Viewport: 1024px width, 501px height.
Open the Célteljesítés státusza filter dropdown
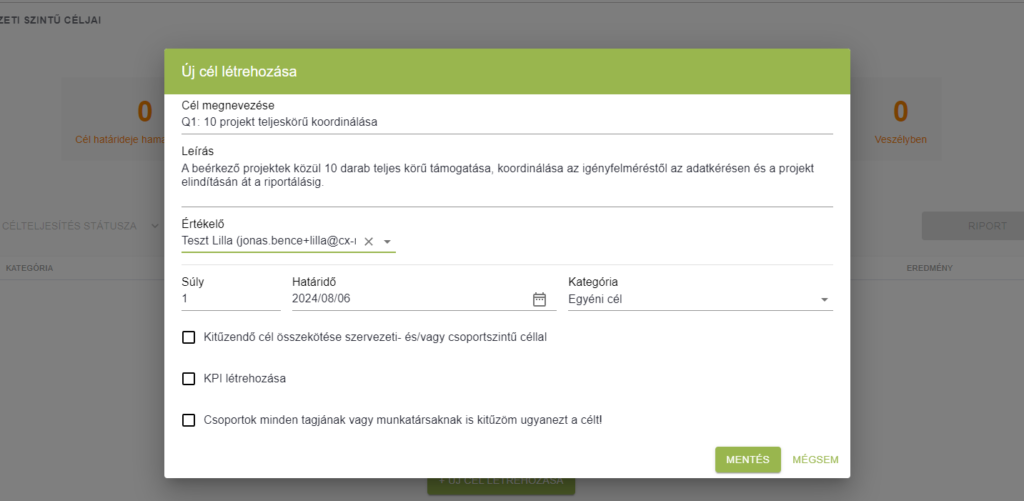[81, 226]
